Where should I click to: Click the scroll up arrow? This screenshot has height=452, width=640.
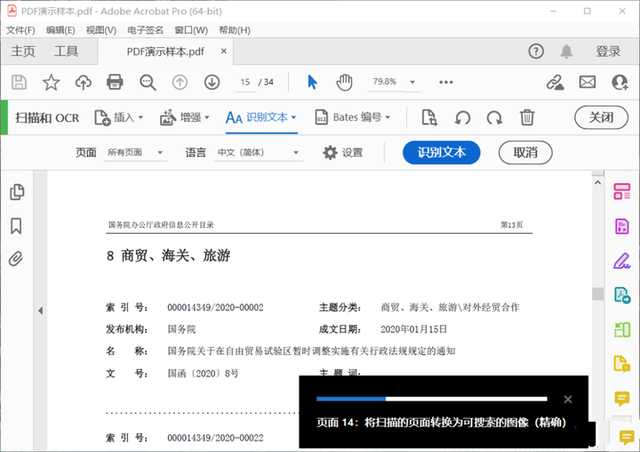(x=598, y=183)
